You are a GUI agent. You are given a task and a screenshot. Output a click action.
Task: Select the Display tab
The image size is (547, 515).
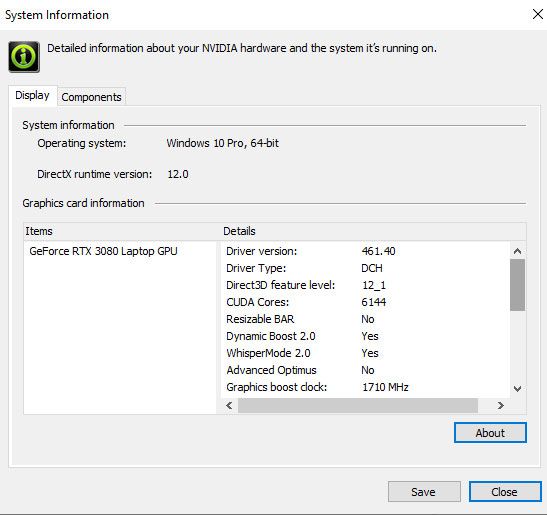click(32, 95)
